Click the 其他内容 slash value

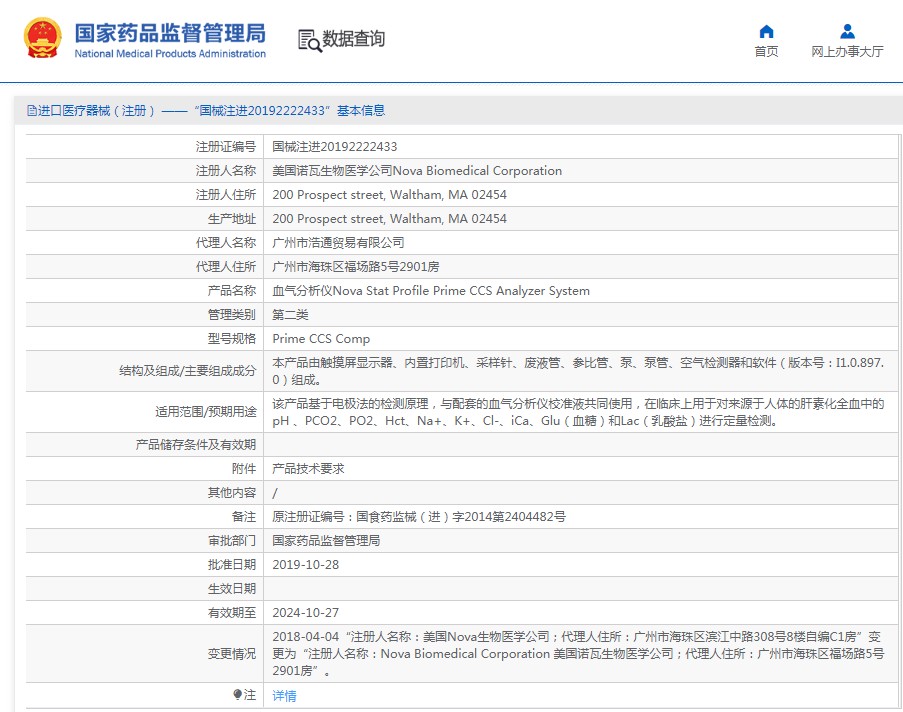point(275,493)
